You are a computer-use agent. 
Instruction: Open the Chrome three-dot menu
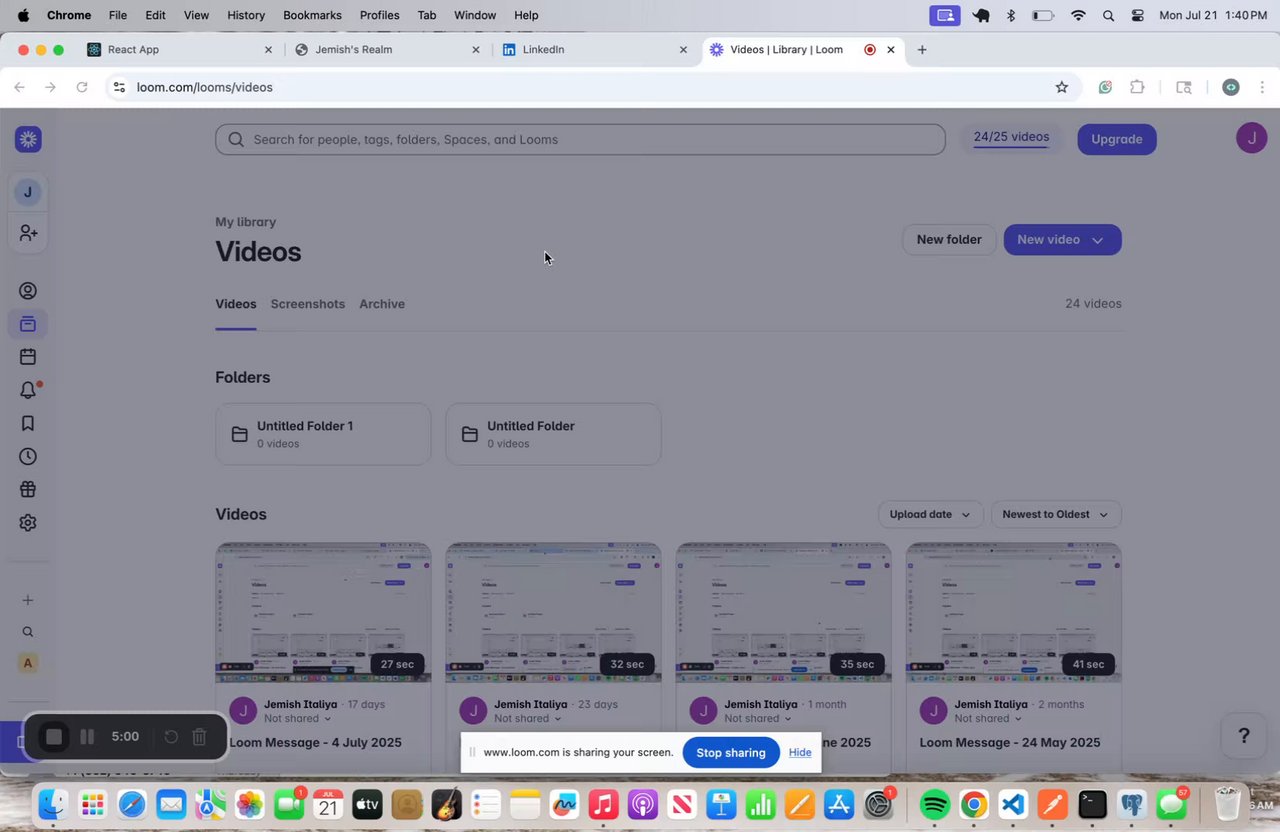1262,87
